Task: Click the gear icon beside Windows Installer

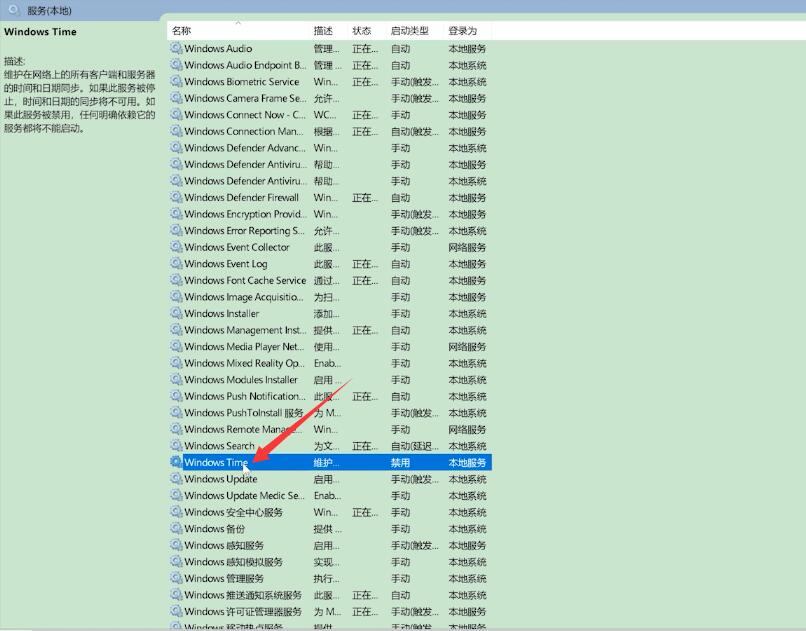Action: click(176, 313)
